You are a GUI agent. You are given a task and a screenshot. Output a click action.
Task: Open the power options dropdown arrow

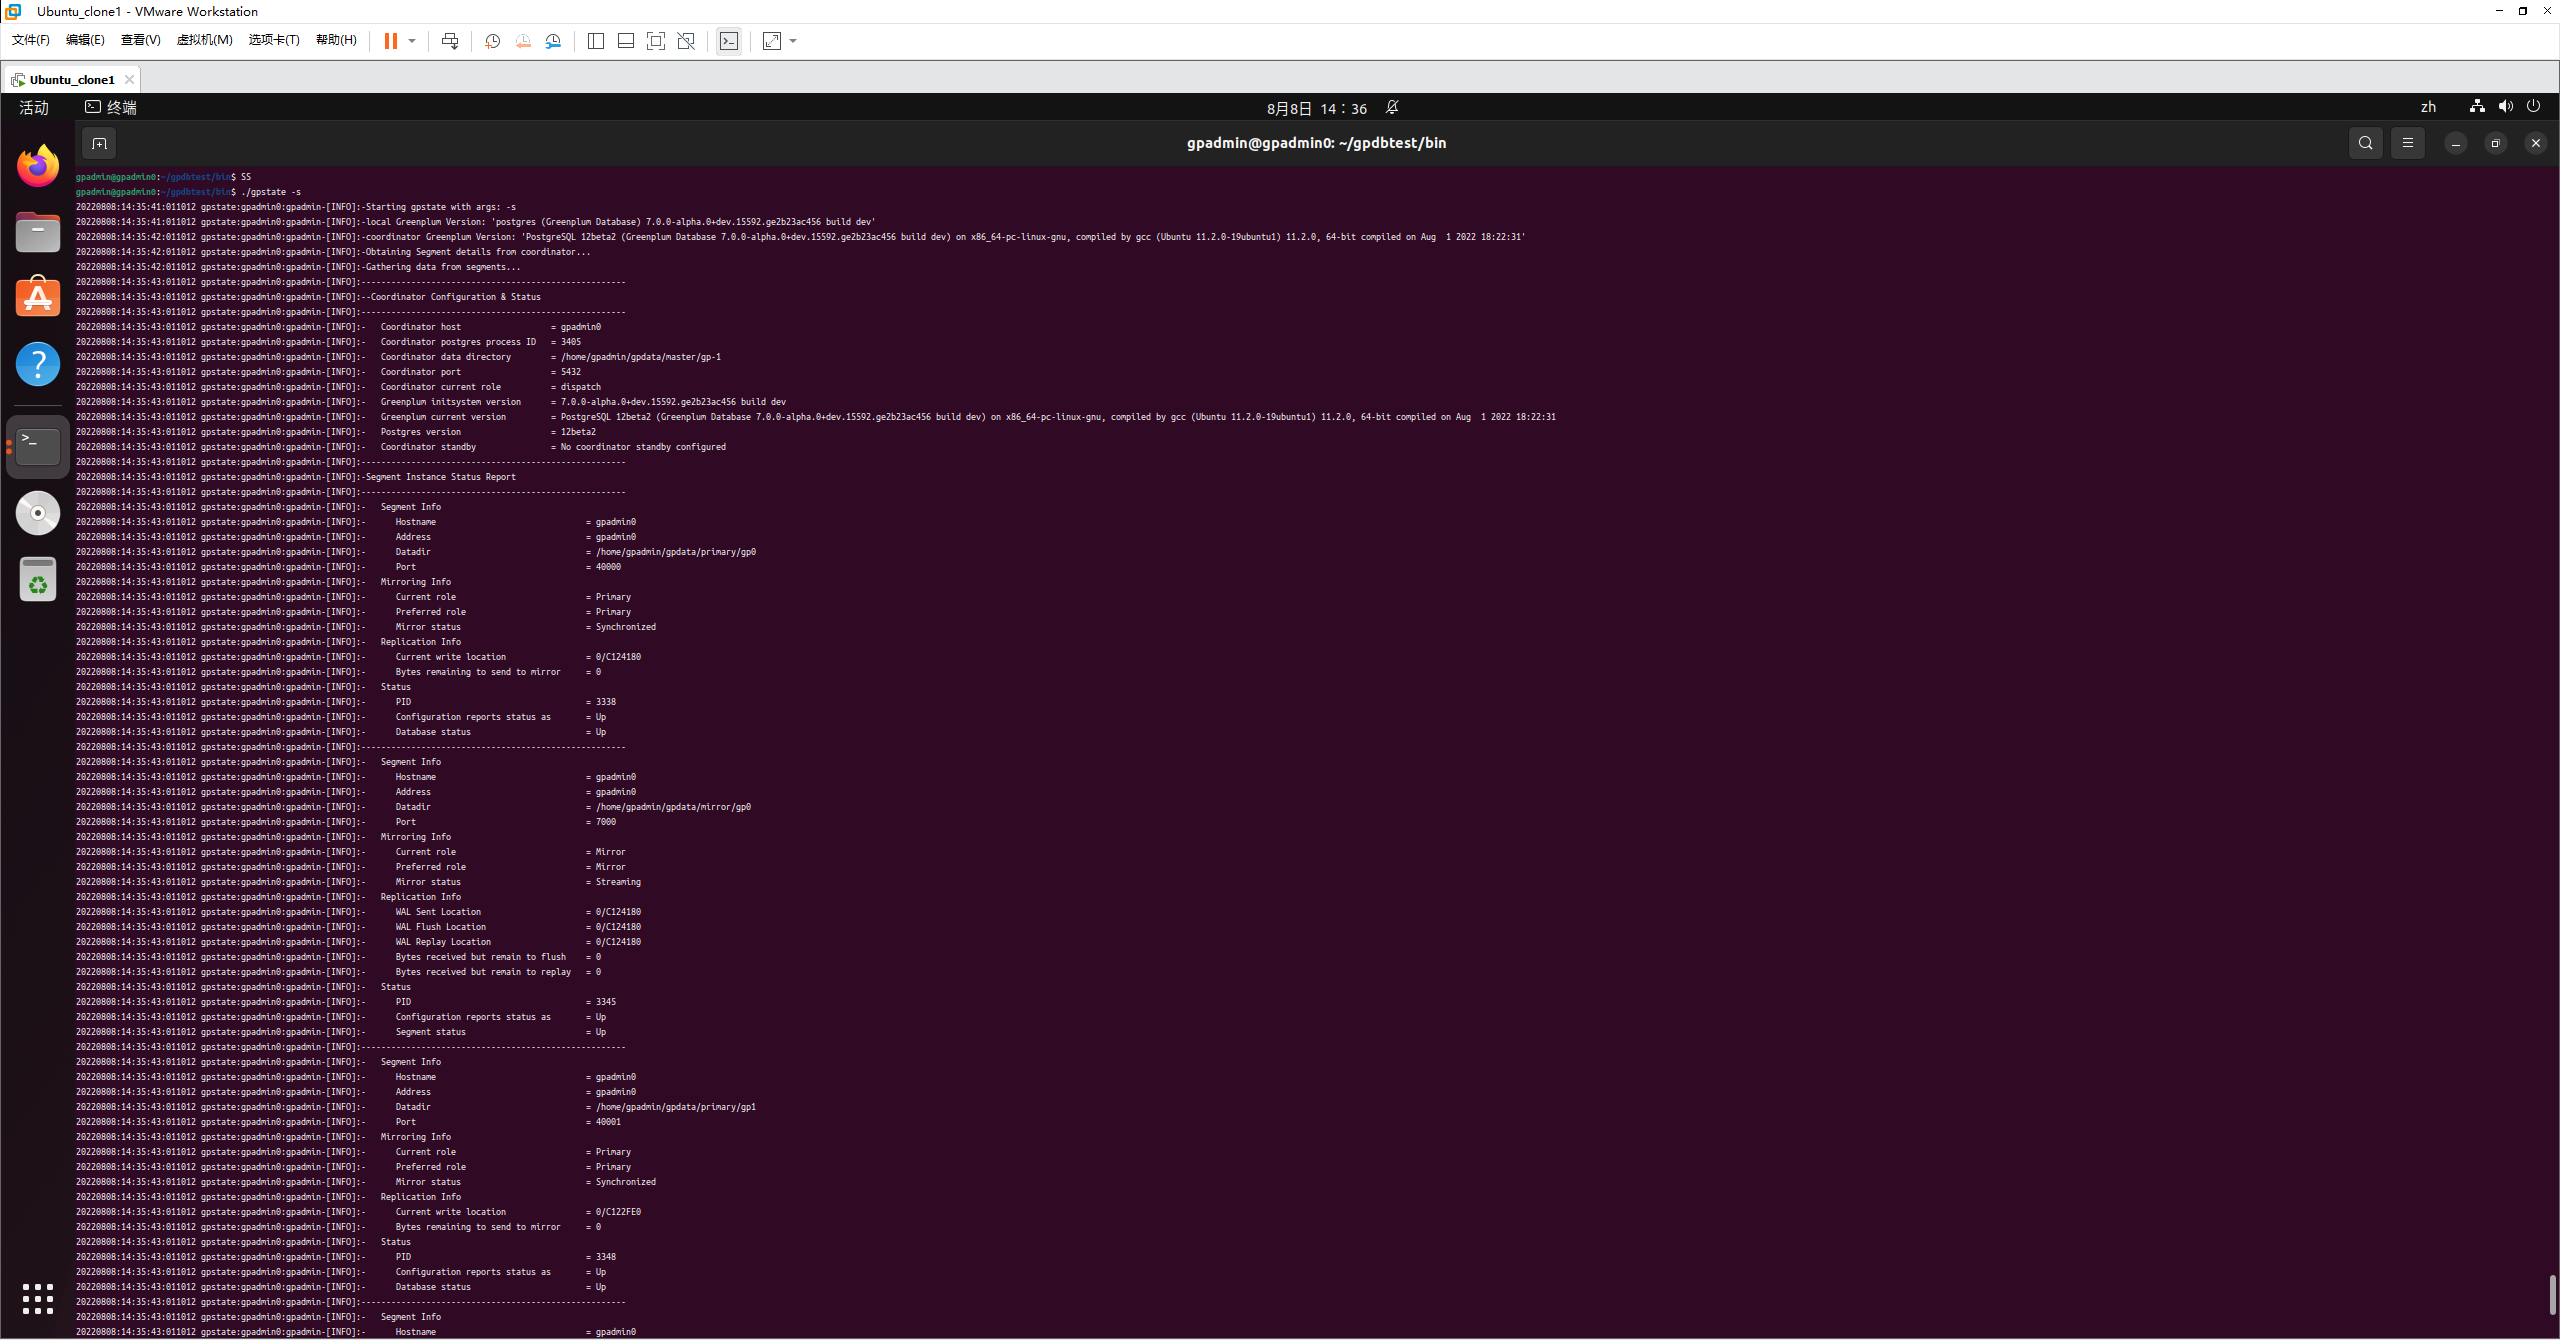point(412,41)
